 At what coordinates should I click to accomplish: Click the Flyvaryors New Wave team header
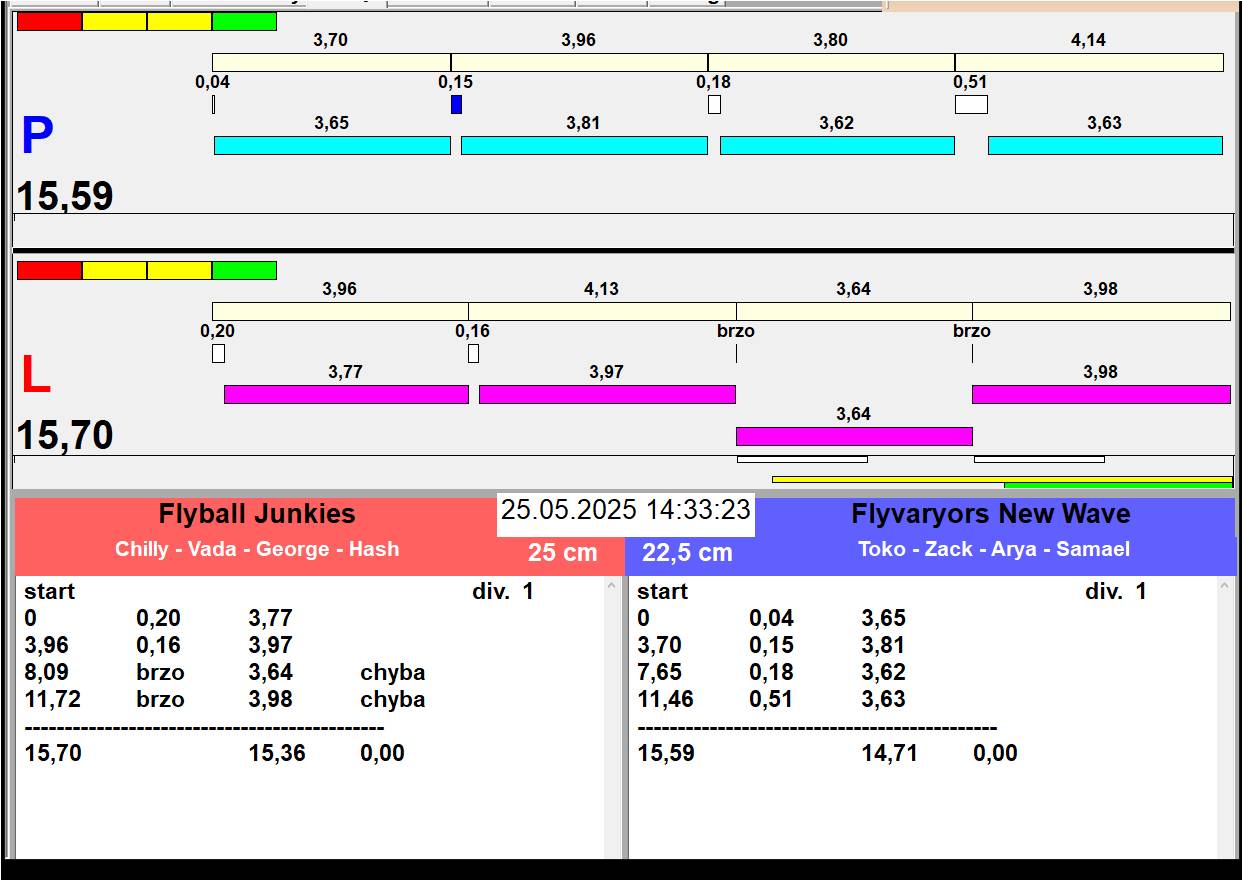tap(990, 514)
